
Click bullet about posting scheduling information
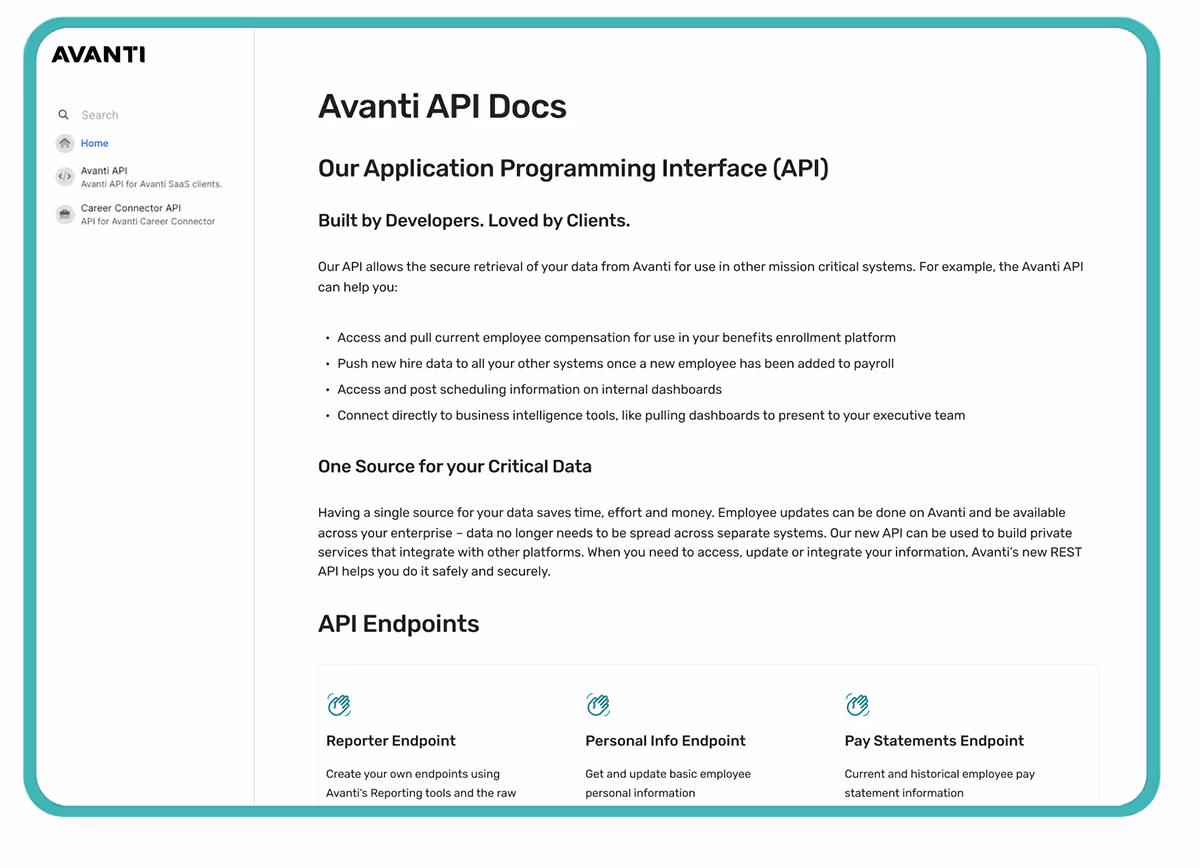pyautogui.click(x=529, y=390)
